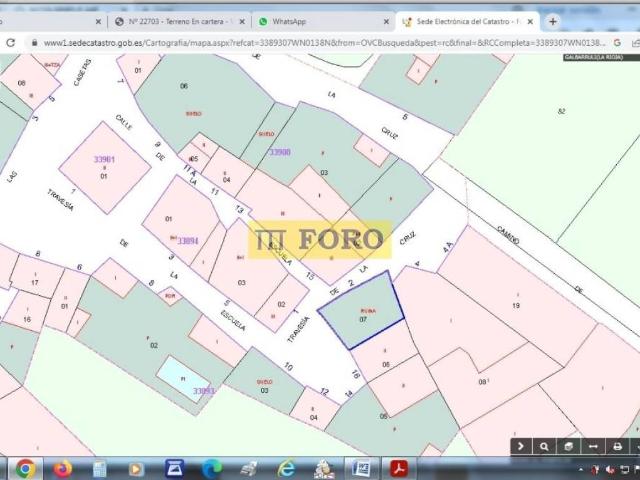Open Google Chrome from the taskbar
The height and width of the screenshot is (480, 640).
(x=25, y=469)
